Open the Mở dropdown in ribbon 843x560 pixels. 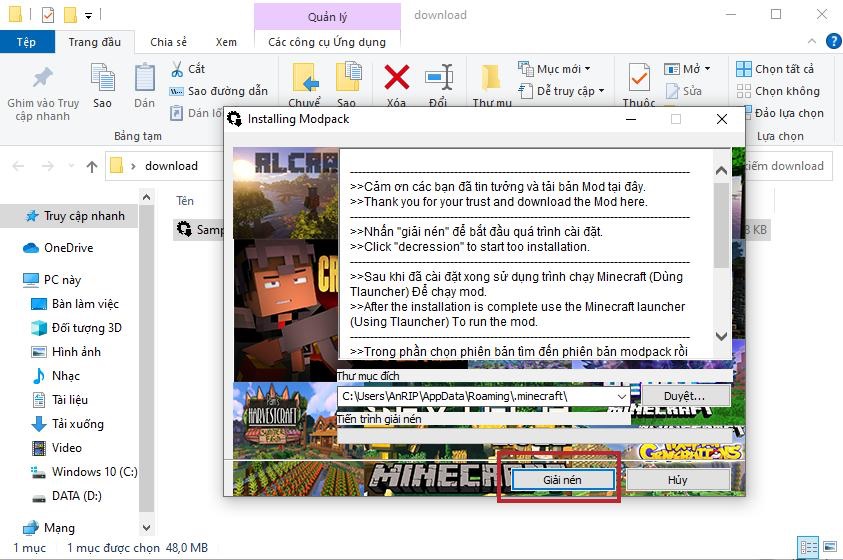687,69
